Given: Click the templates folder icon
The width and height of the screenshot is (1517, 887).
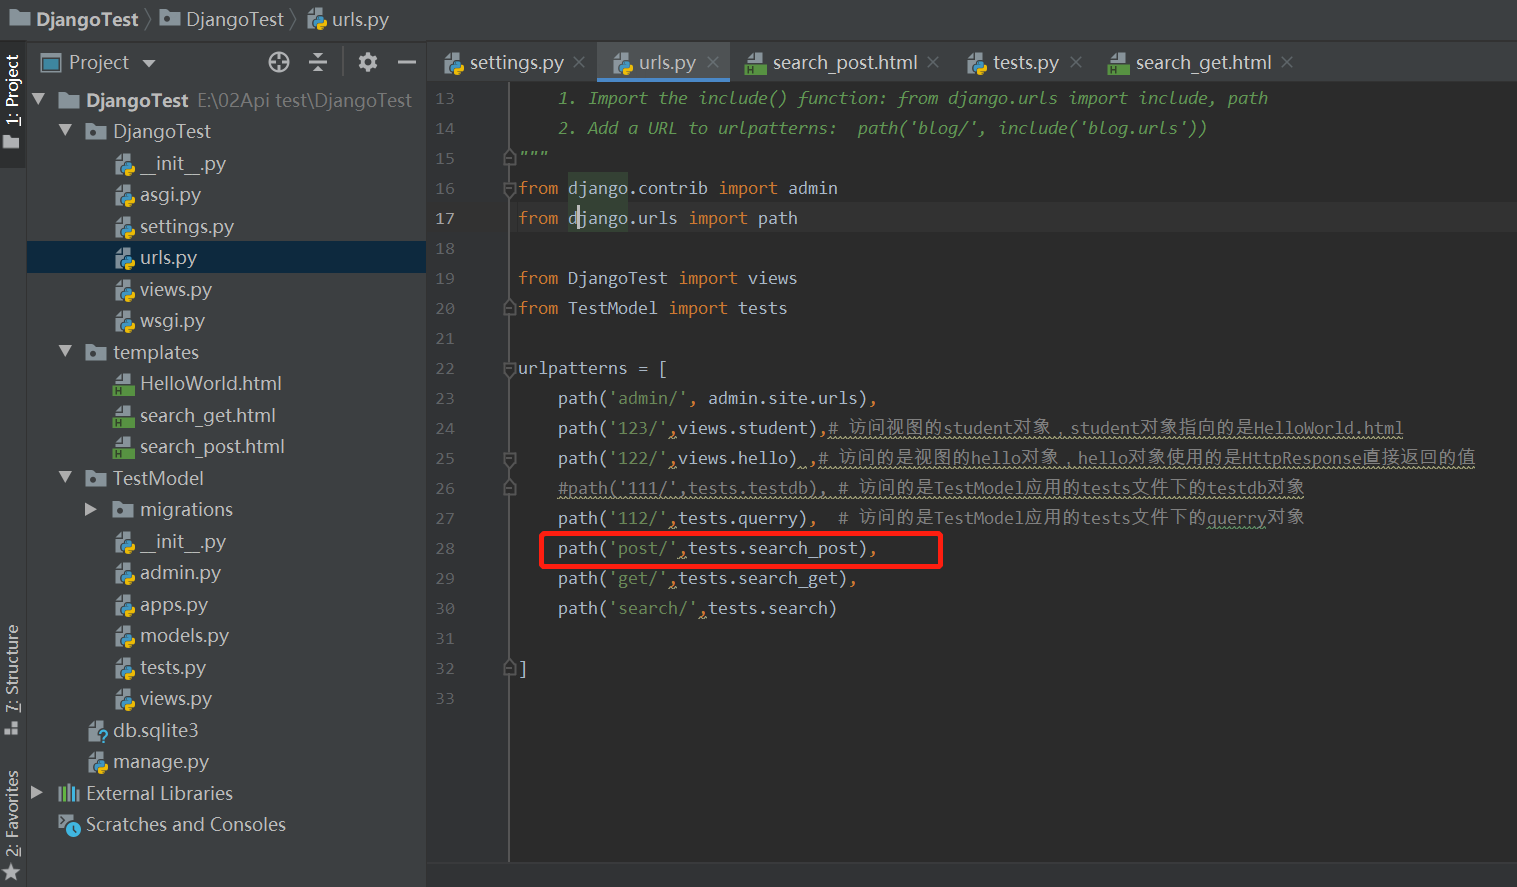Looking at the screenshot, I should pyautogui.click(x=96, y=352).
